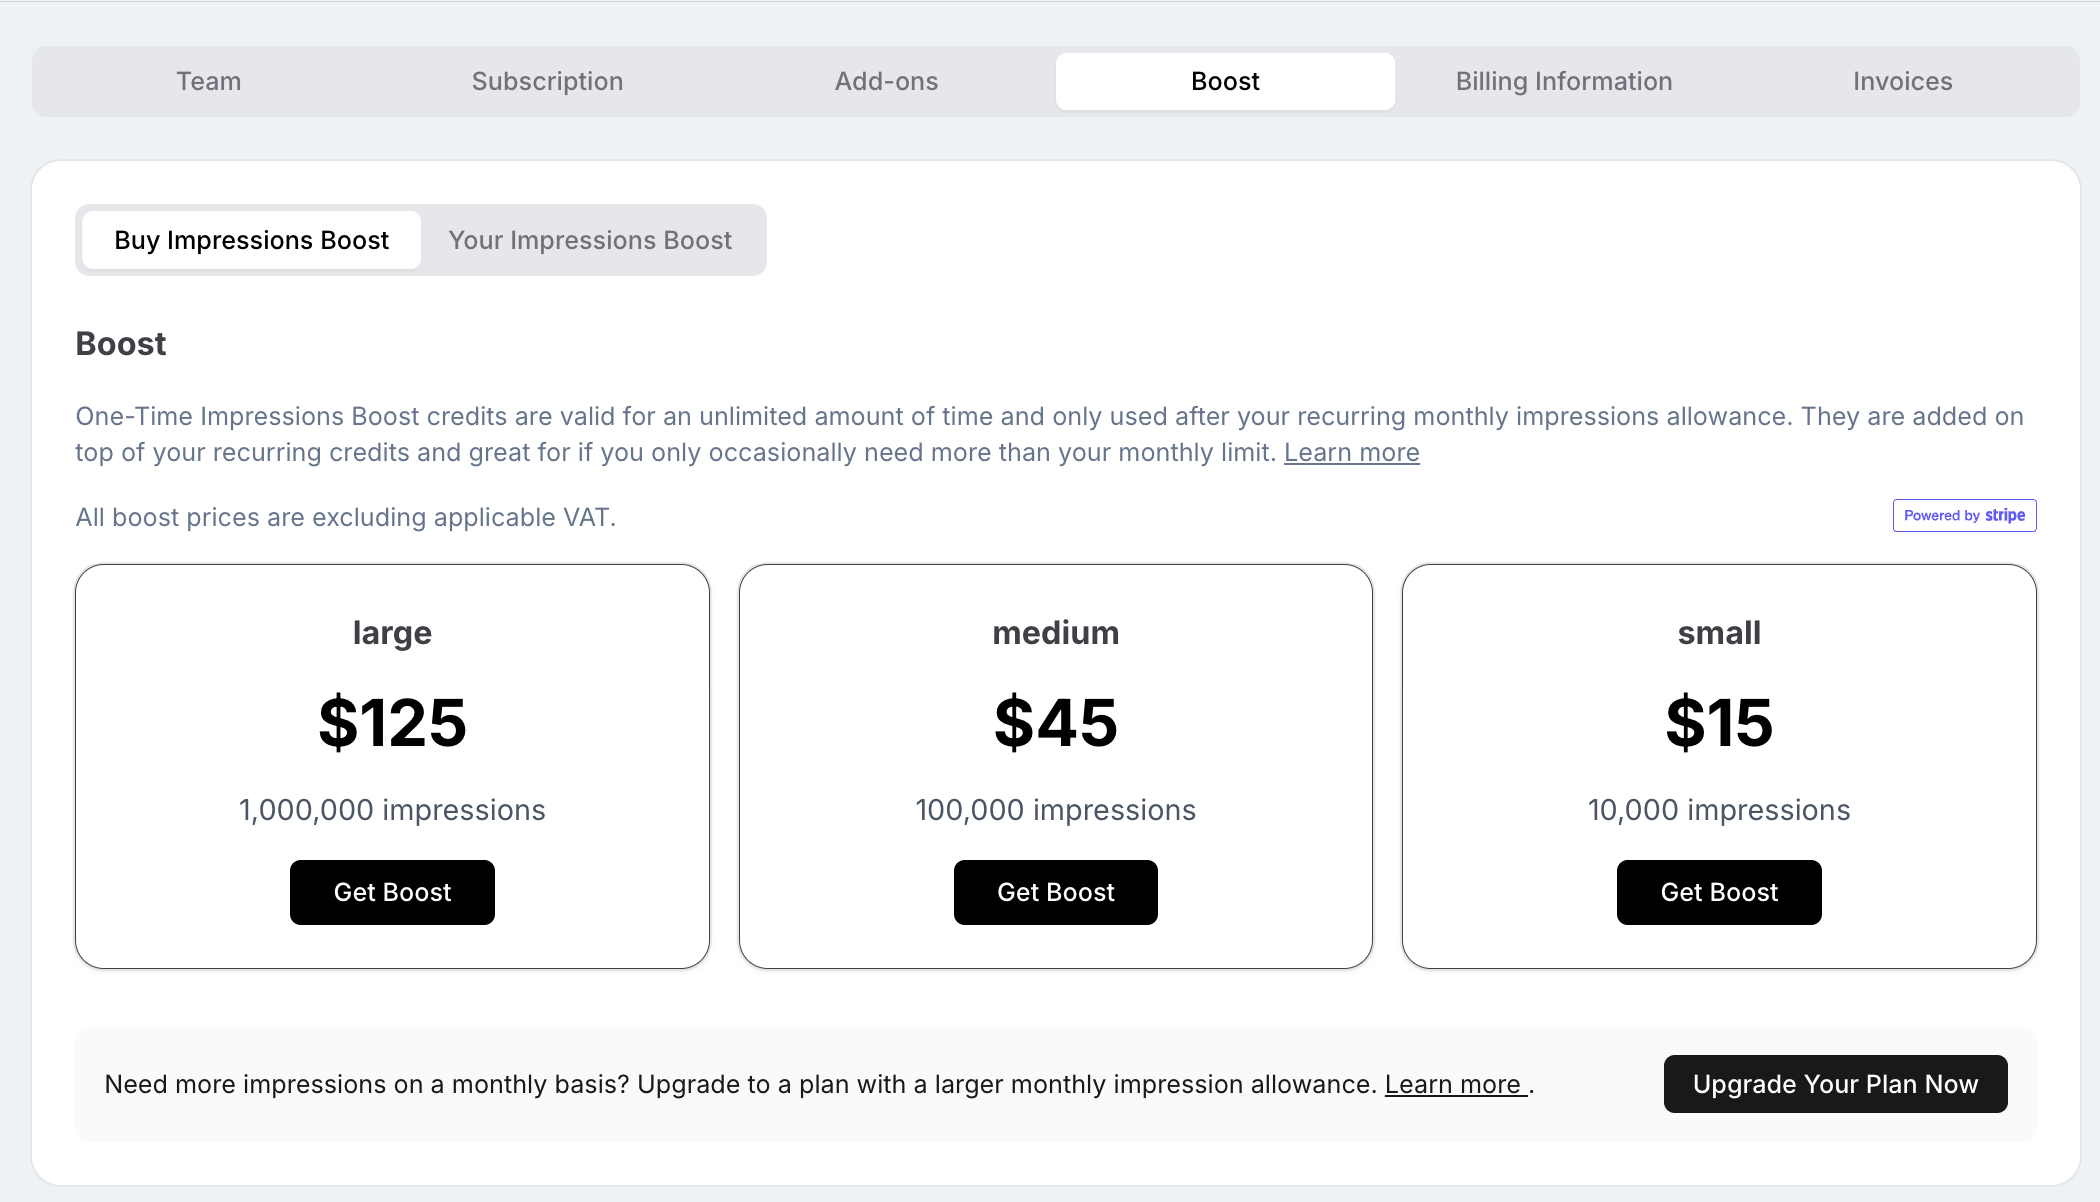Image resolution: width=2100 pixels, height=1202 pixels.
Task: Get Boost for the medium $45 plan
Action: [x=1055, y=892]
